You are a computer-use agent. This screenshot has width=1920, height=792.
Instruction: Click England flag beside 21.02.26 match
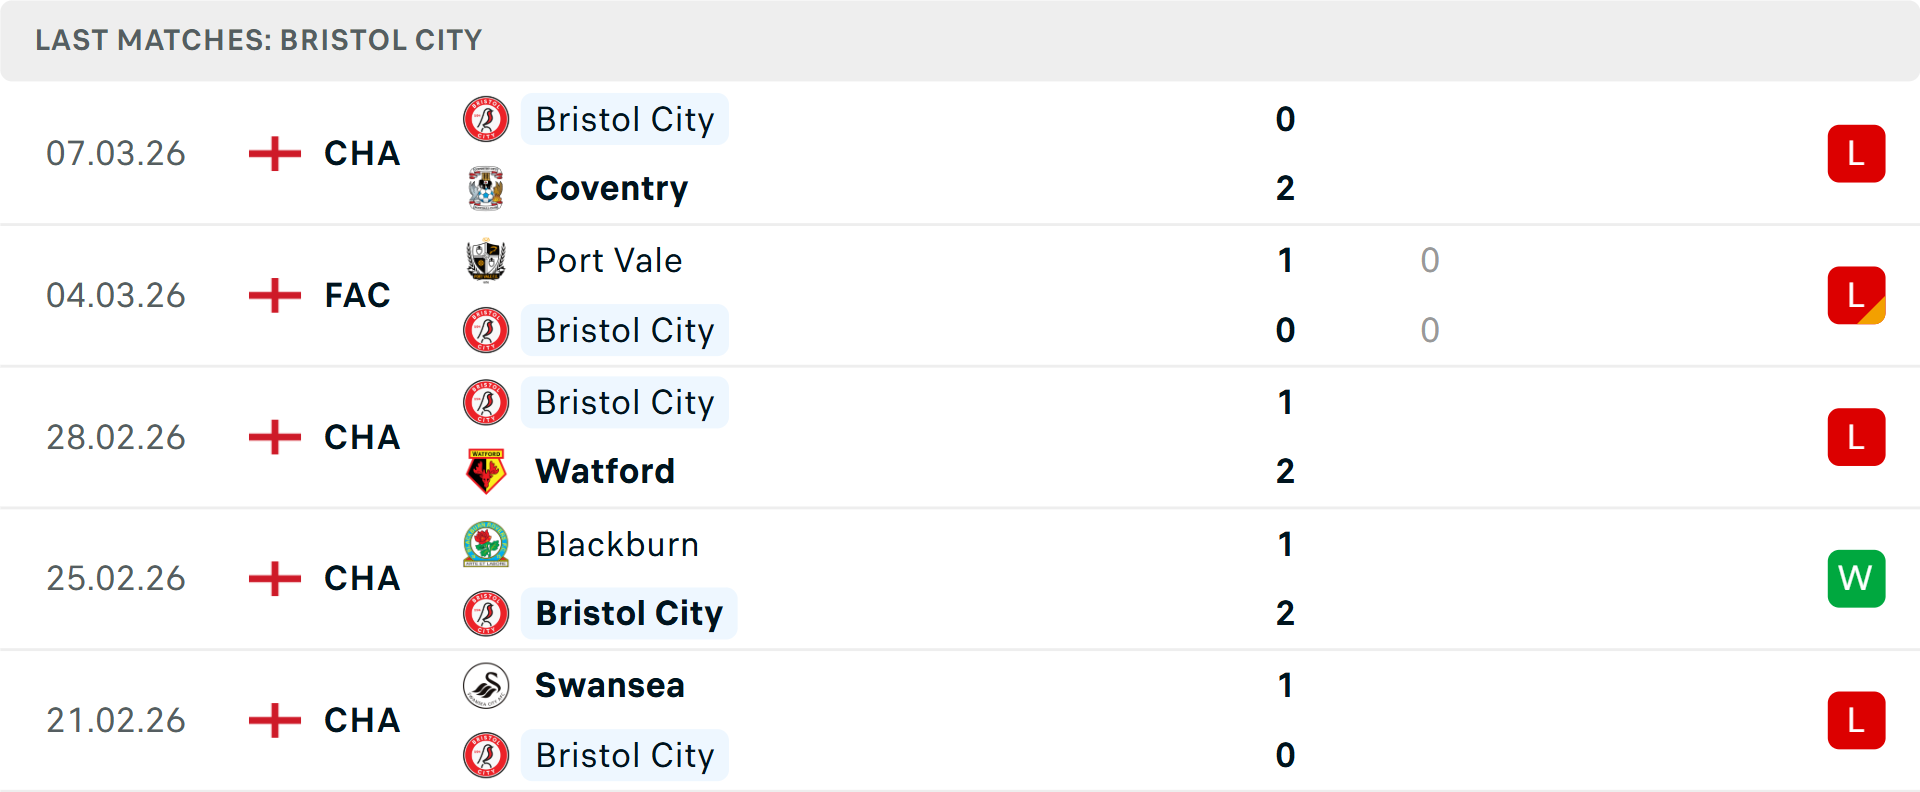pos(274,720)
